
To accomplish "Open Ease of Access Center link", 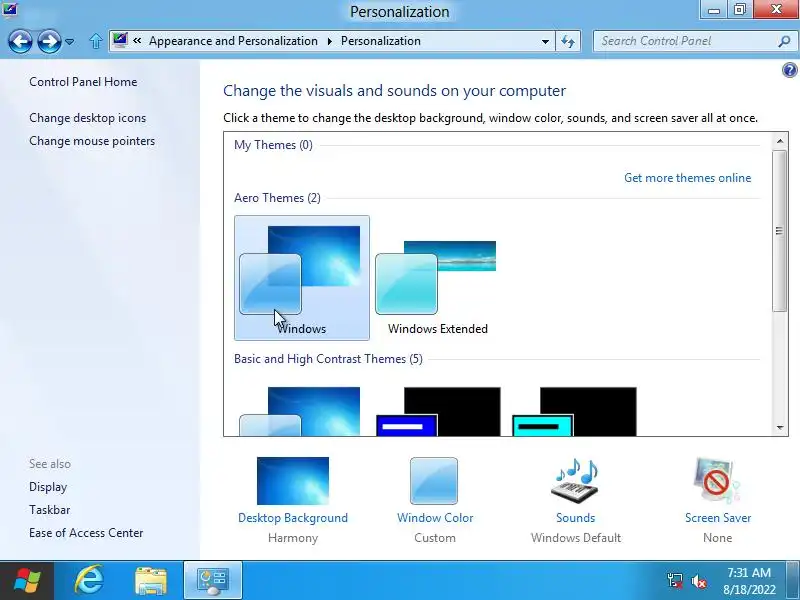I will click(86, 533).
